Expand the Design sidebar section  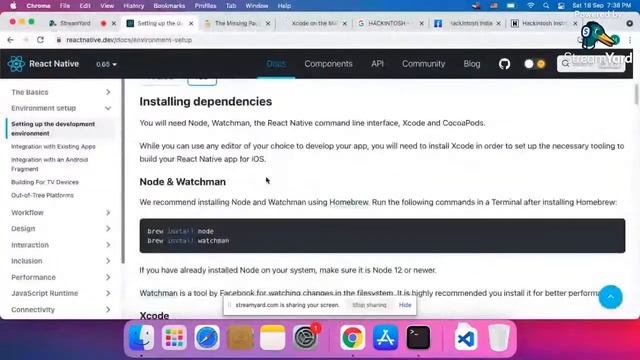pyautogui.click(x=61, y=229)
